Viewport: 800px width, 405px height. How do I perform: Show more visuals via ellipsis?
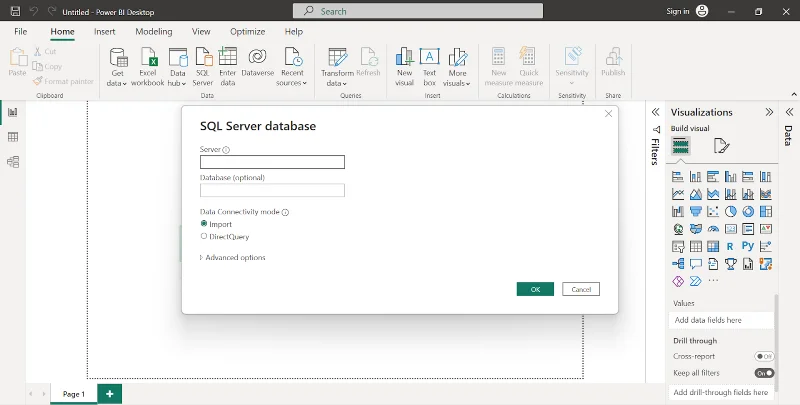713,281
